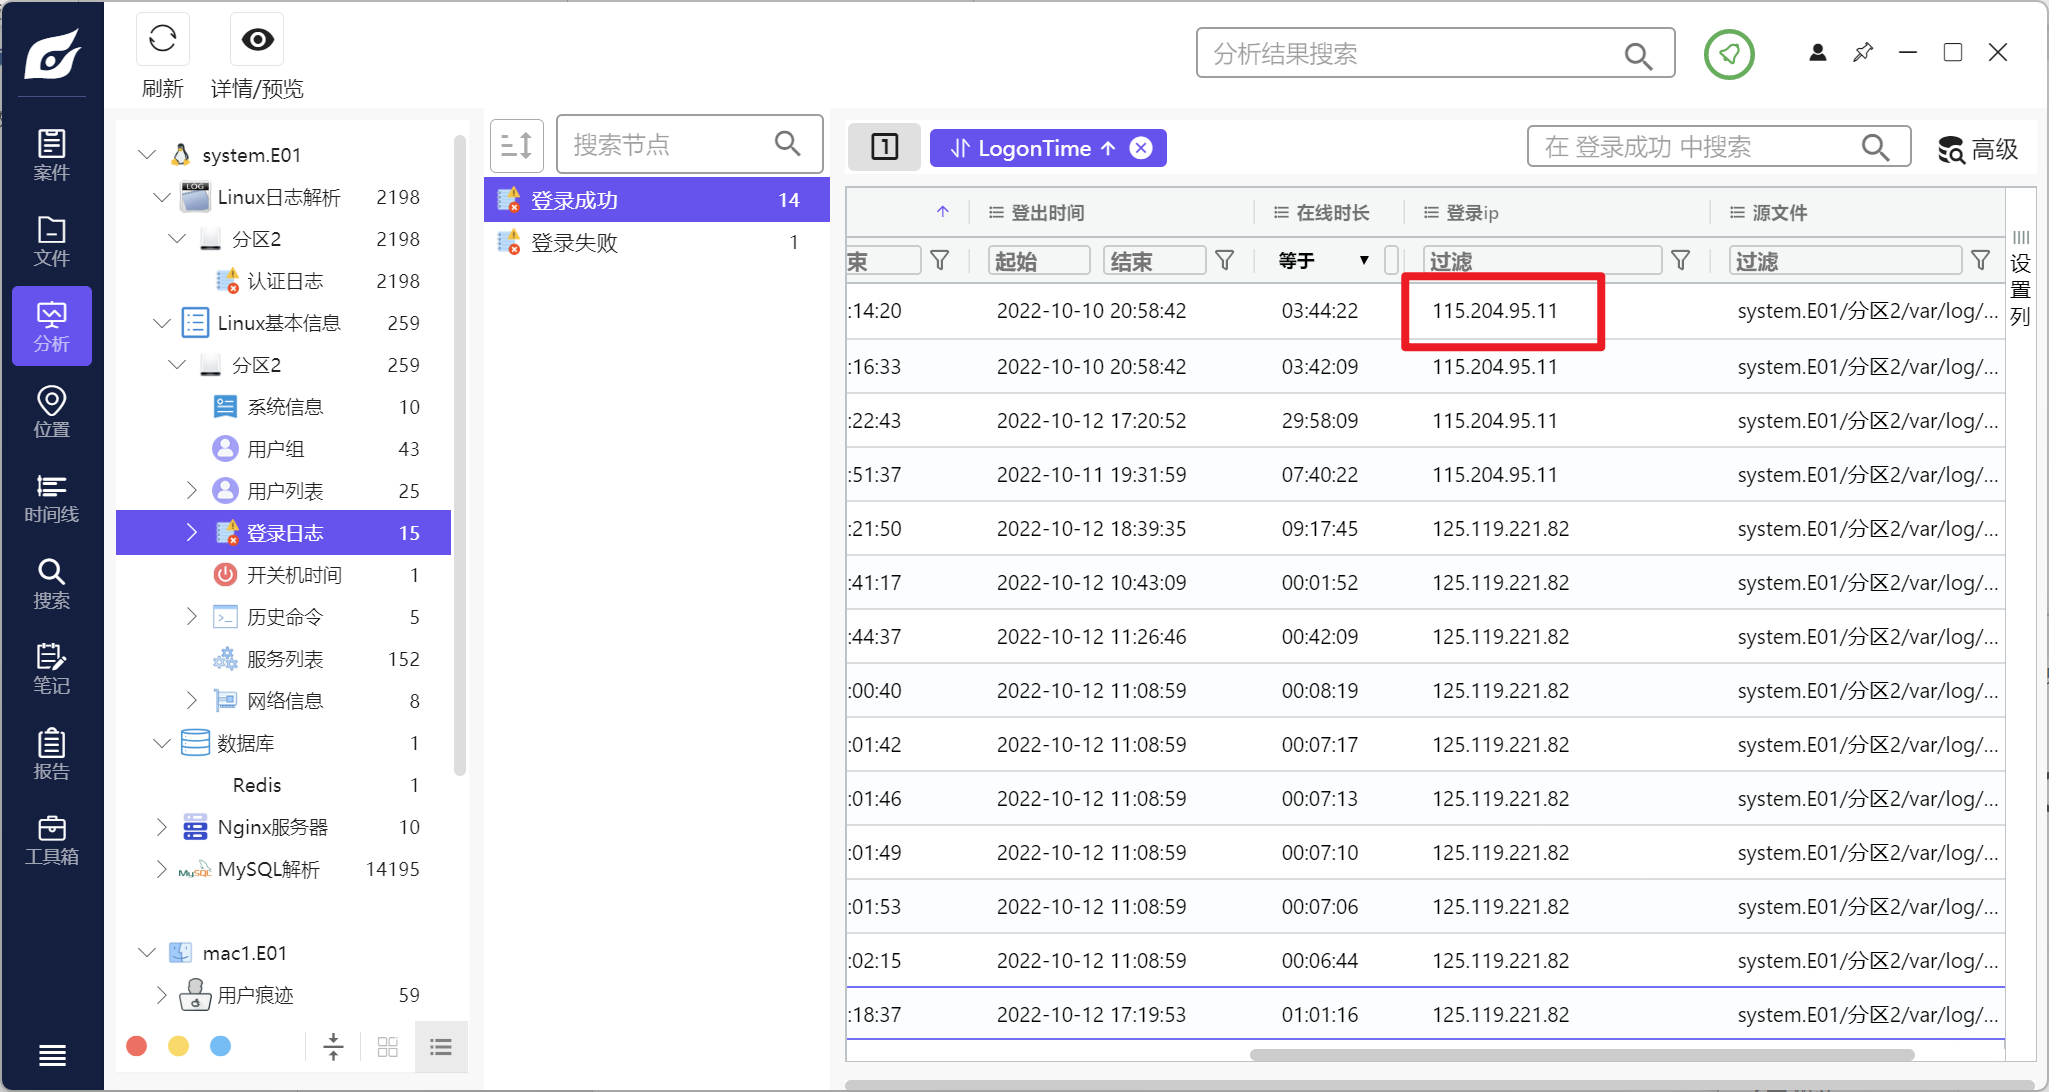Open the 时间线 sidebar section
Screen dimensions: 2049x1092
tap(52, 498)
